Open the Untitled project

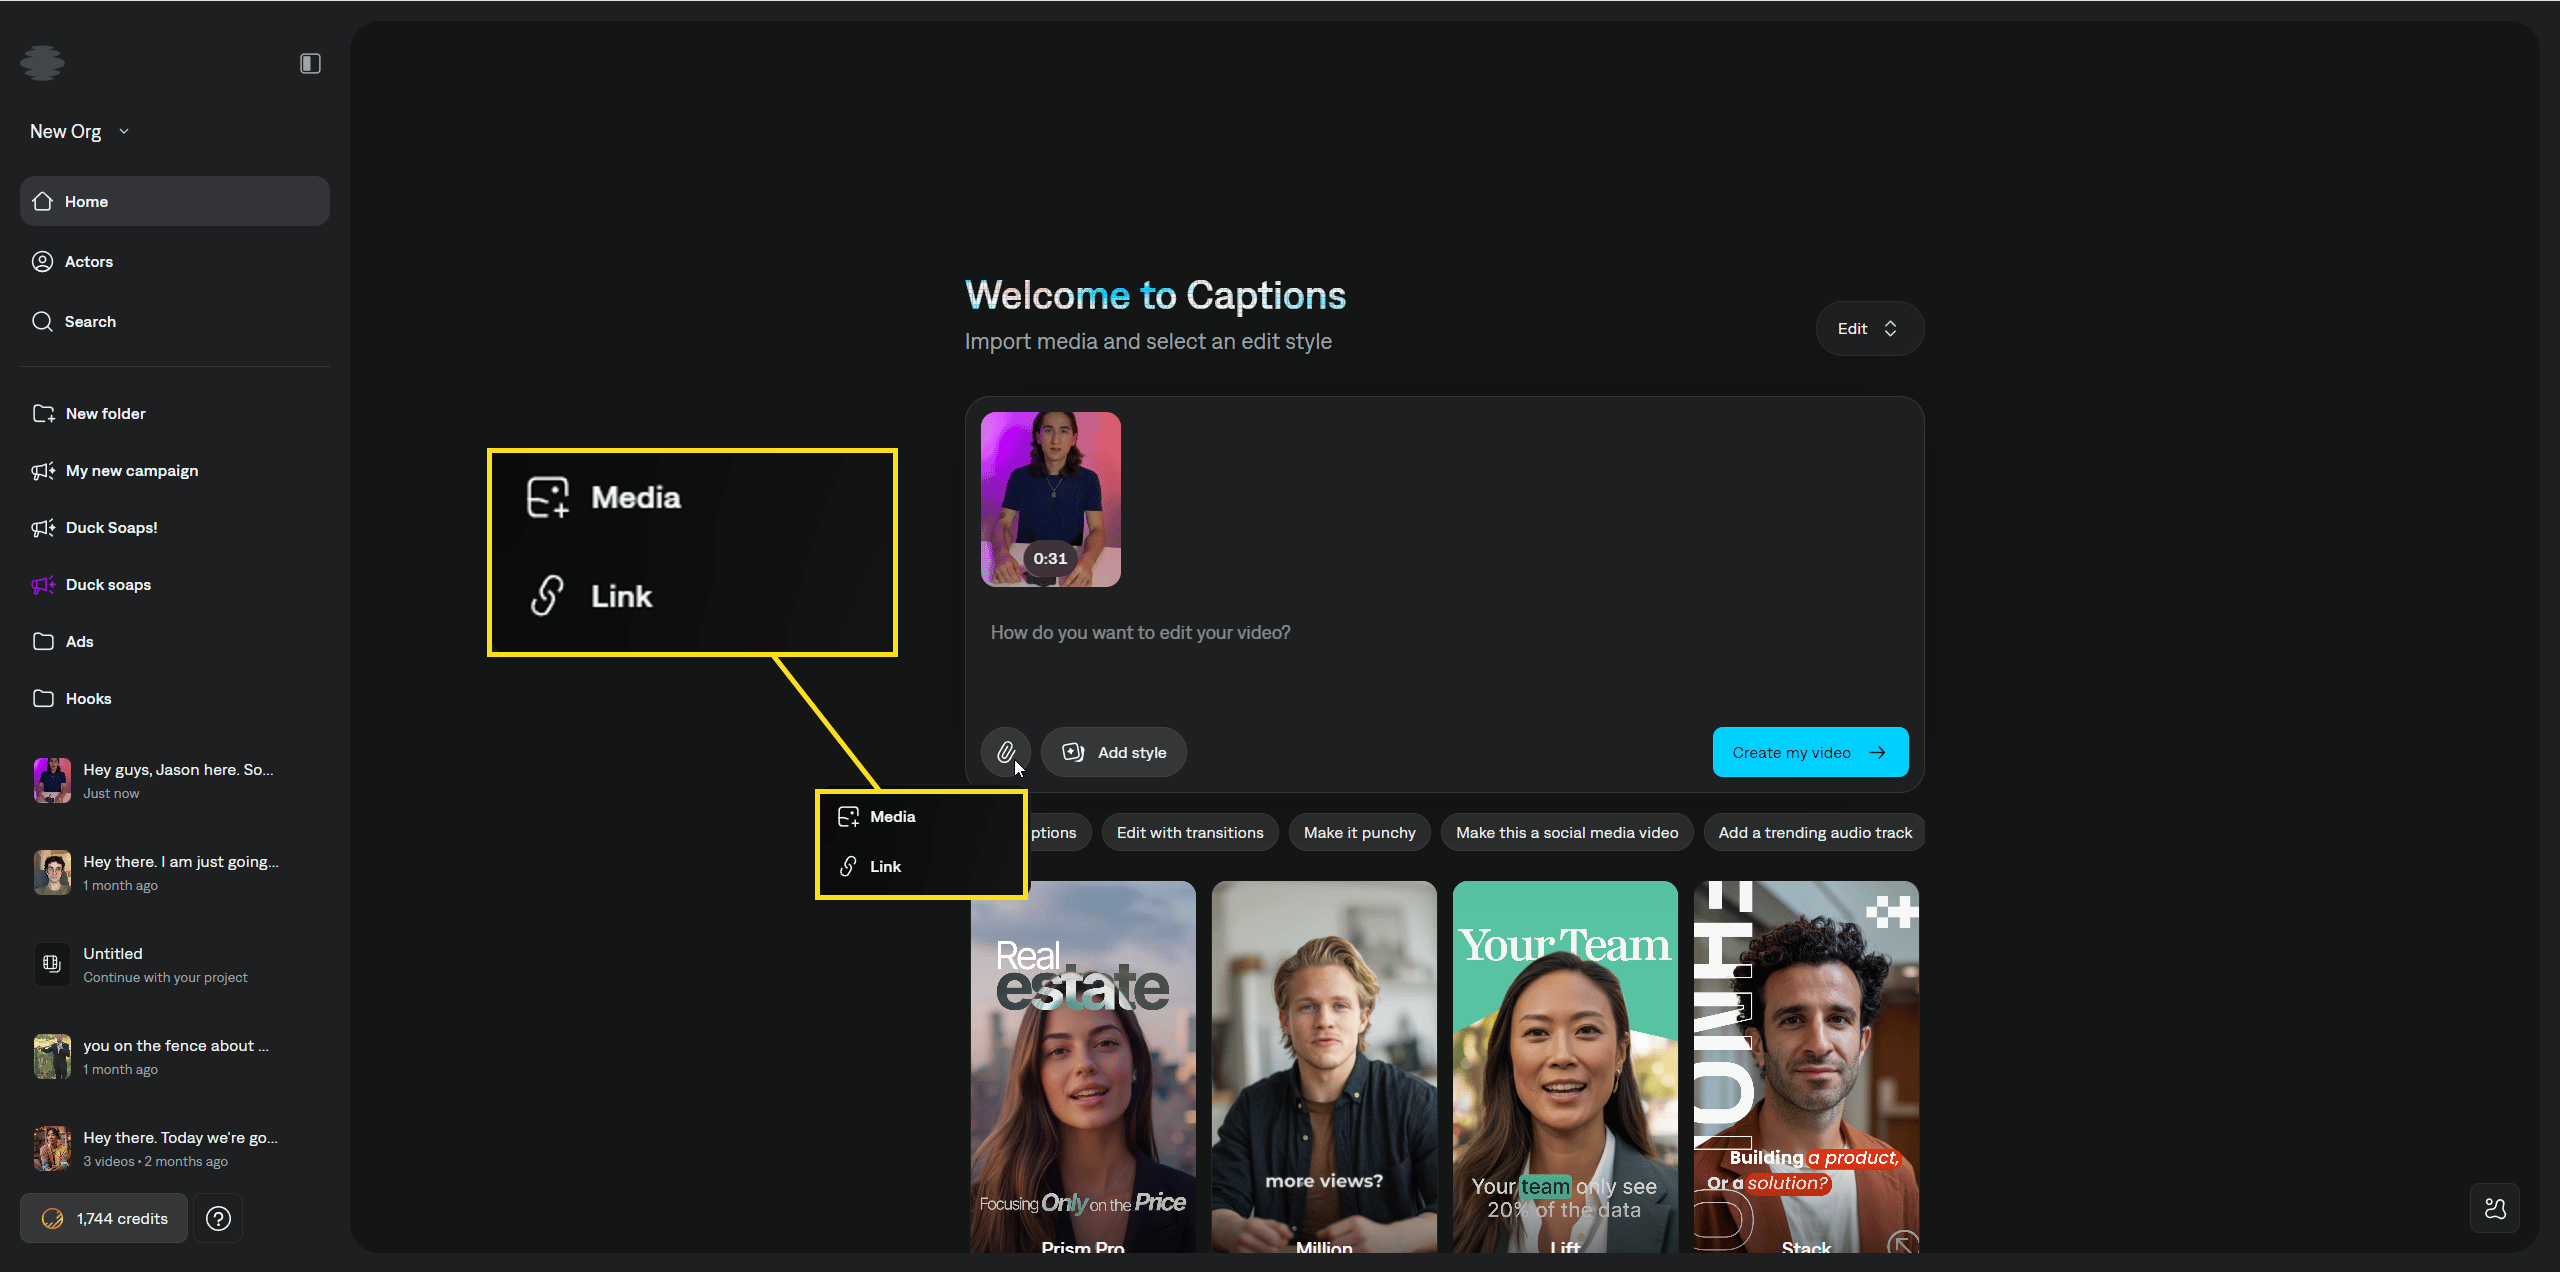click(x=175, y=964)
